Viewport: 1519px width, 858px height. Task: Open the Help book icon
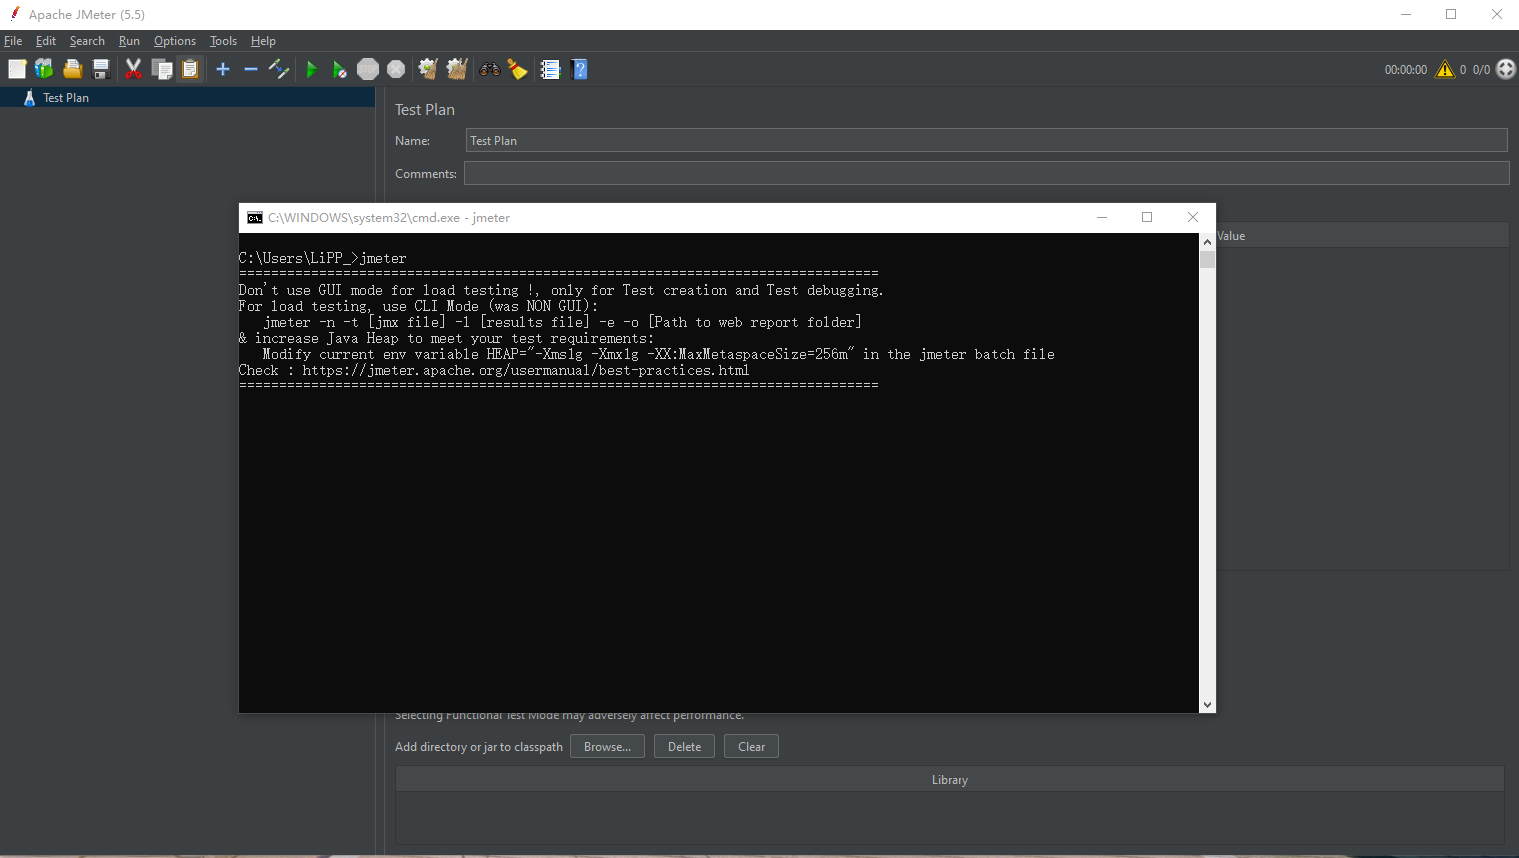579,69
